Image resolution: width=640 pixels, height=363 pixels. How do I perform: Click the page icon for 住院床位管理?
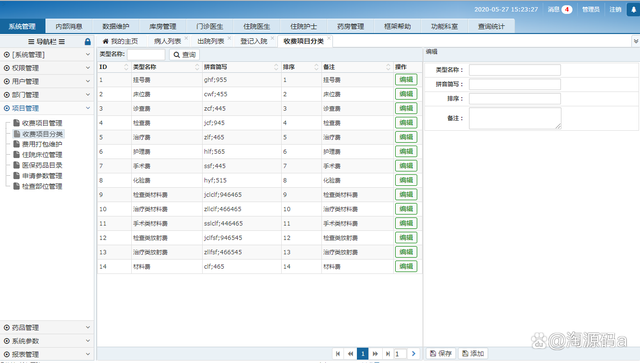(17, 154)
